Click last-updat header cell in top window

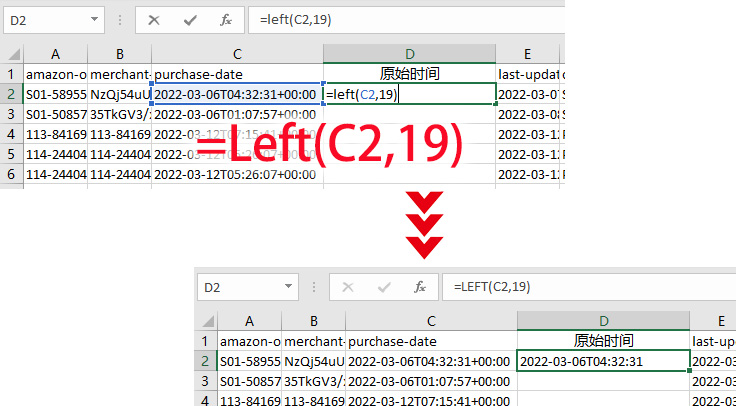528,74
